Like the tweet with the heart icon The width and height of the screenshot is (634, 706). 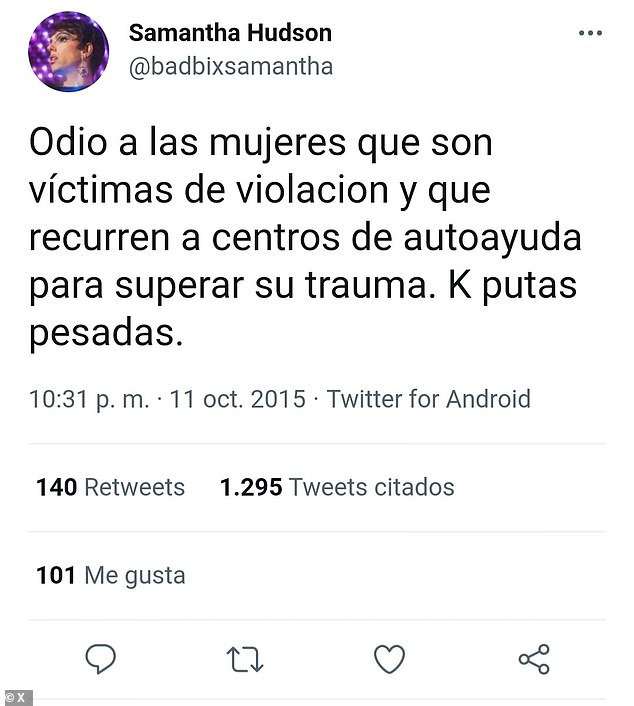(389, 659)
